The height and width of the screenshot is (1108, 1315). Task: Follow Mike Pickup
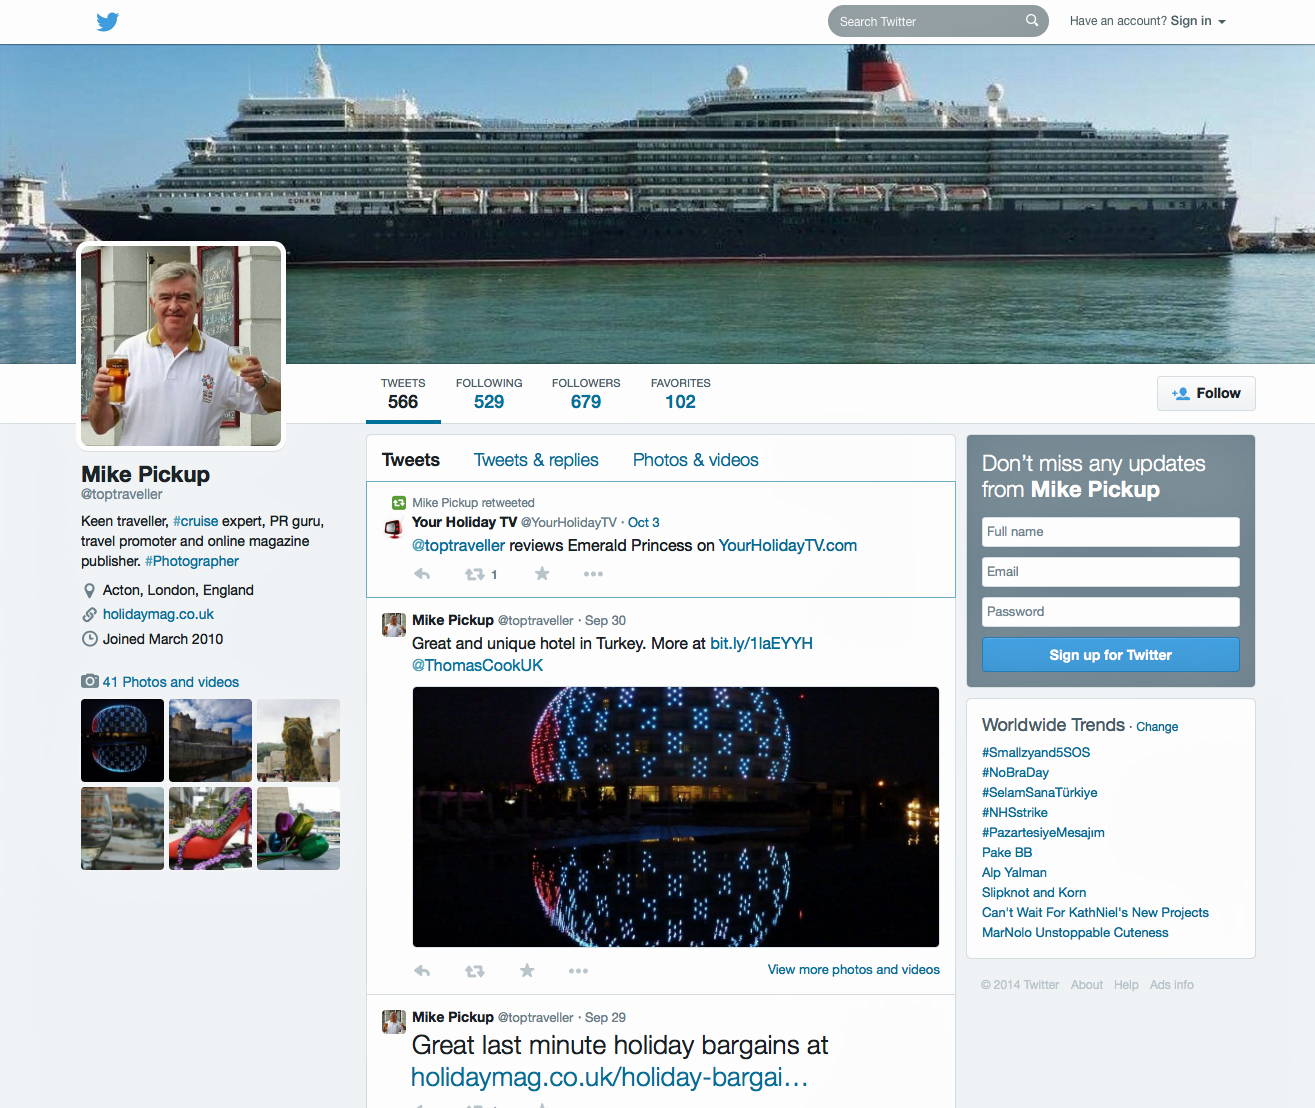1206,393
